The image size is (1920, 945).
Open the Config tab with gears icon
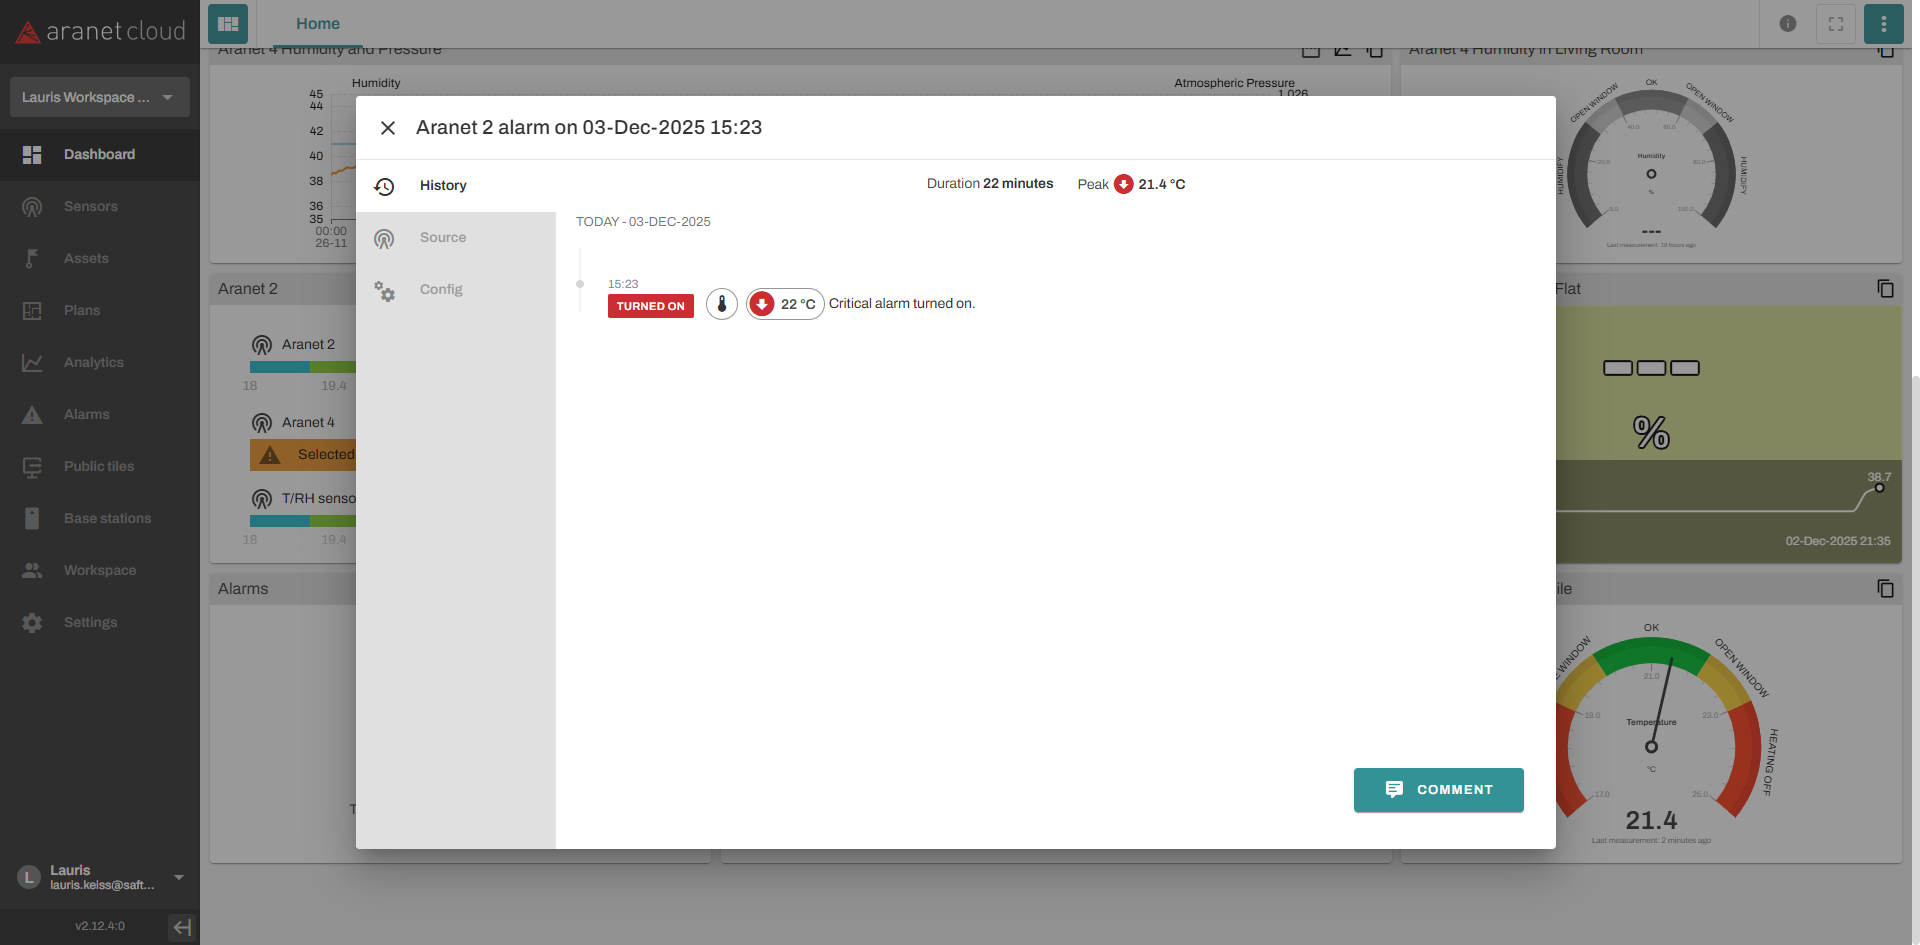click(440, 290)
